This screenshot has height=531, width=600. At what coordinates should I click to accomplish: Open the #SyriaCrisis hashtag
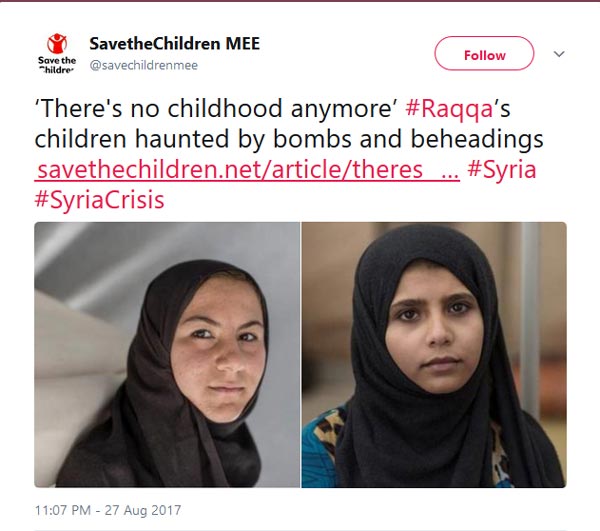click(99, 200)
